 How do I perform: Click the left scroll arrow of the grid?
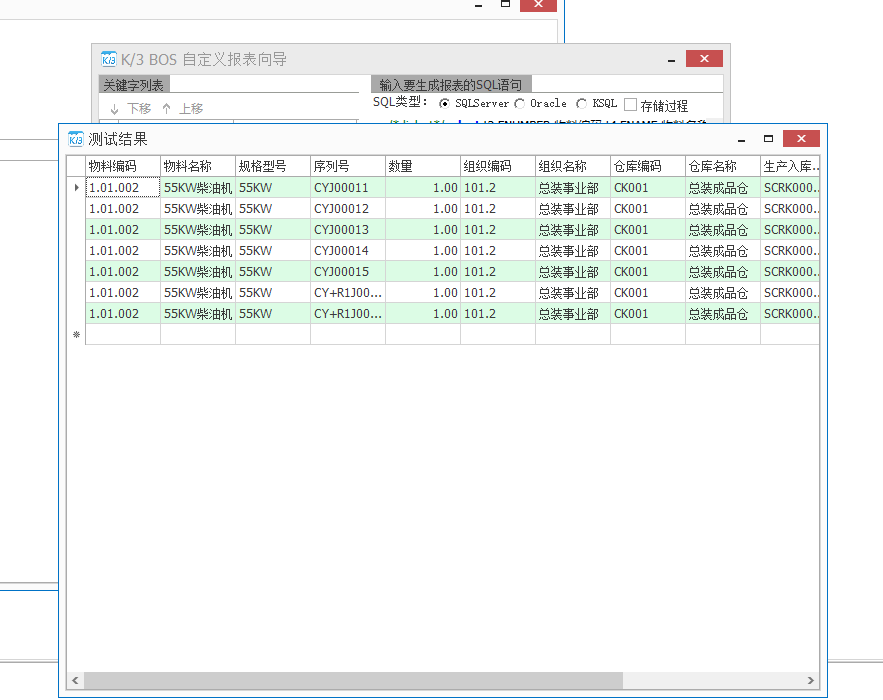point(75,680)
